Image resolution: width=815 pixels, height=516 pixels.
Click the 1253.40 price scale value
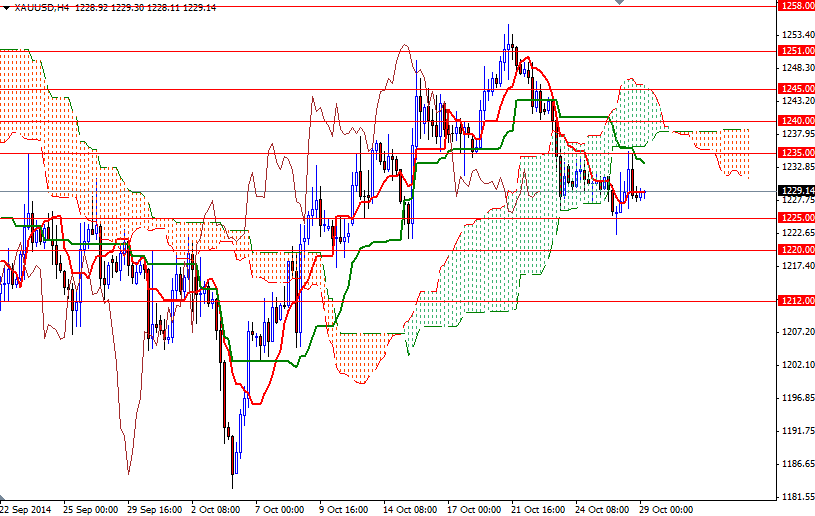point(797,35)
